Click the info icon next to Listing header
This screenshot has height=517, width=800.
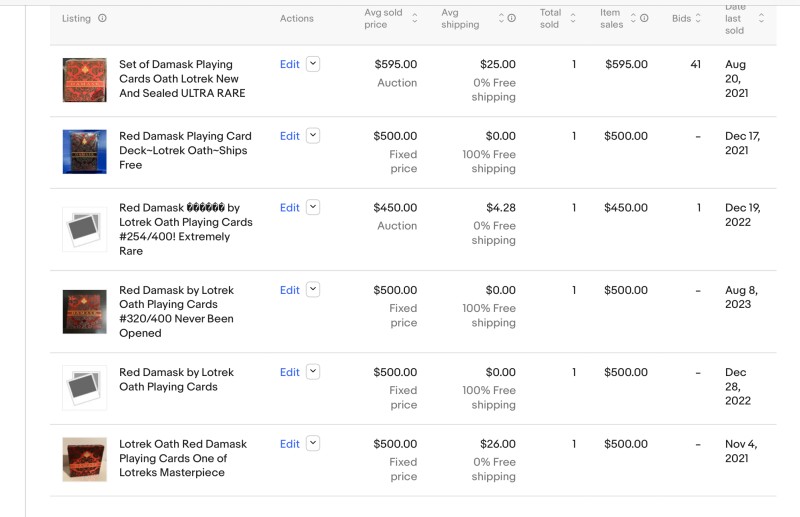tap(103, 18)
